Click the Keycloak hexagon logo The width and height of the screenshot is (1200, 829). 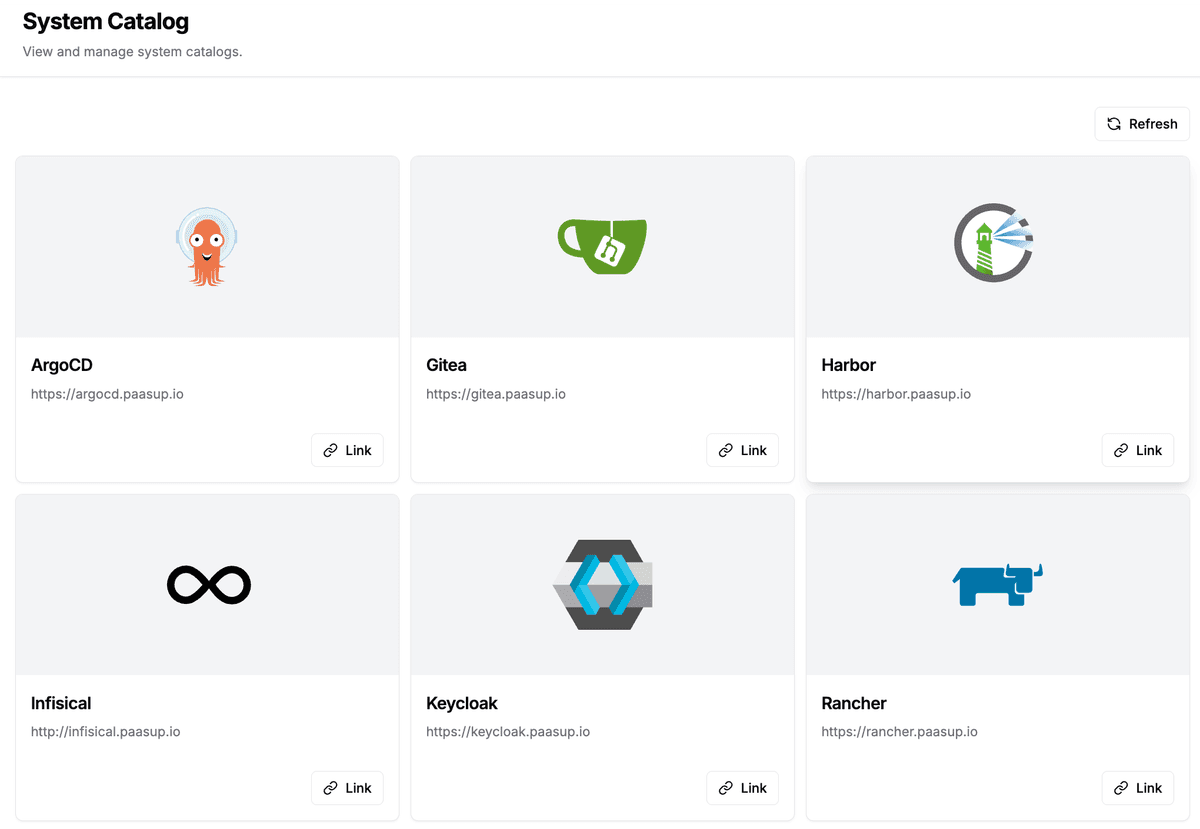[x=602, y=584]
